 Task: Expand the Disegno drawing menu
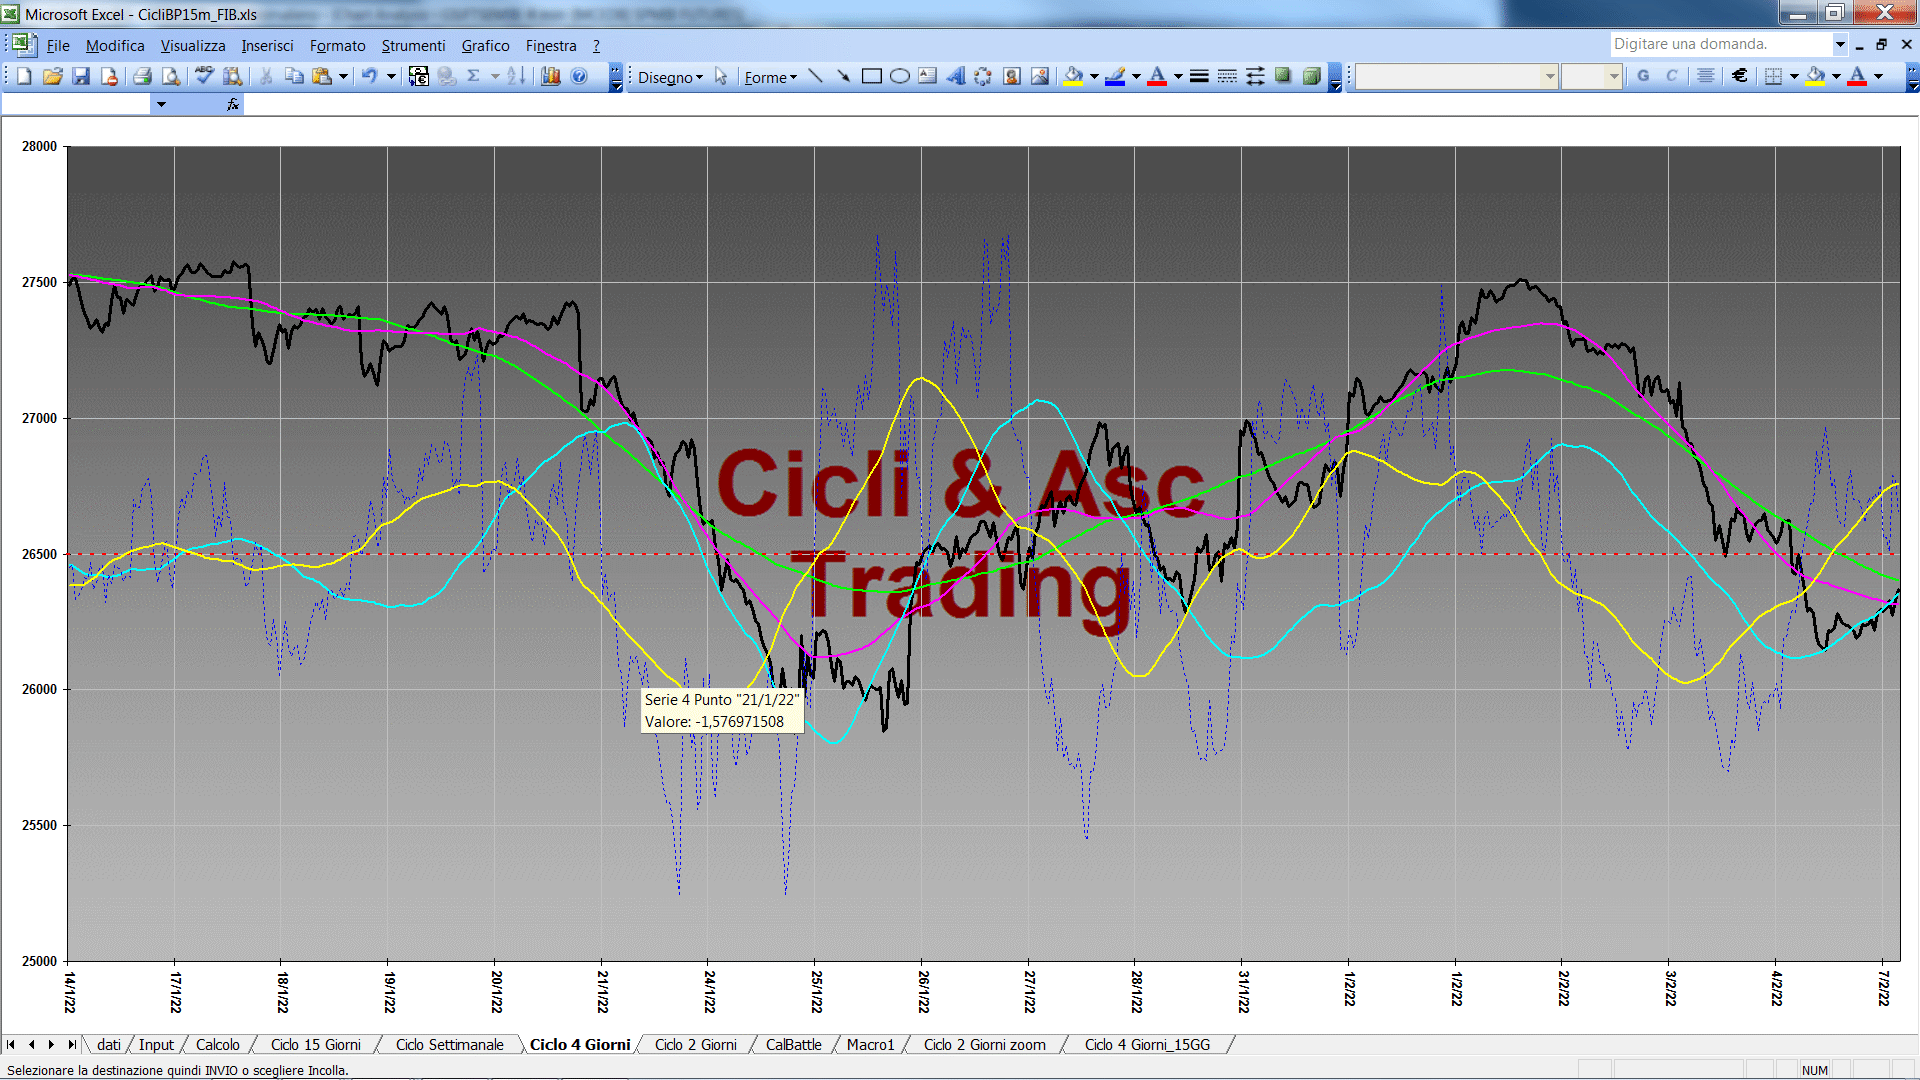click(670, 77)
